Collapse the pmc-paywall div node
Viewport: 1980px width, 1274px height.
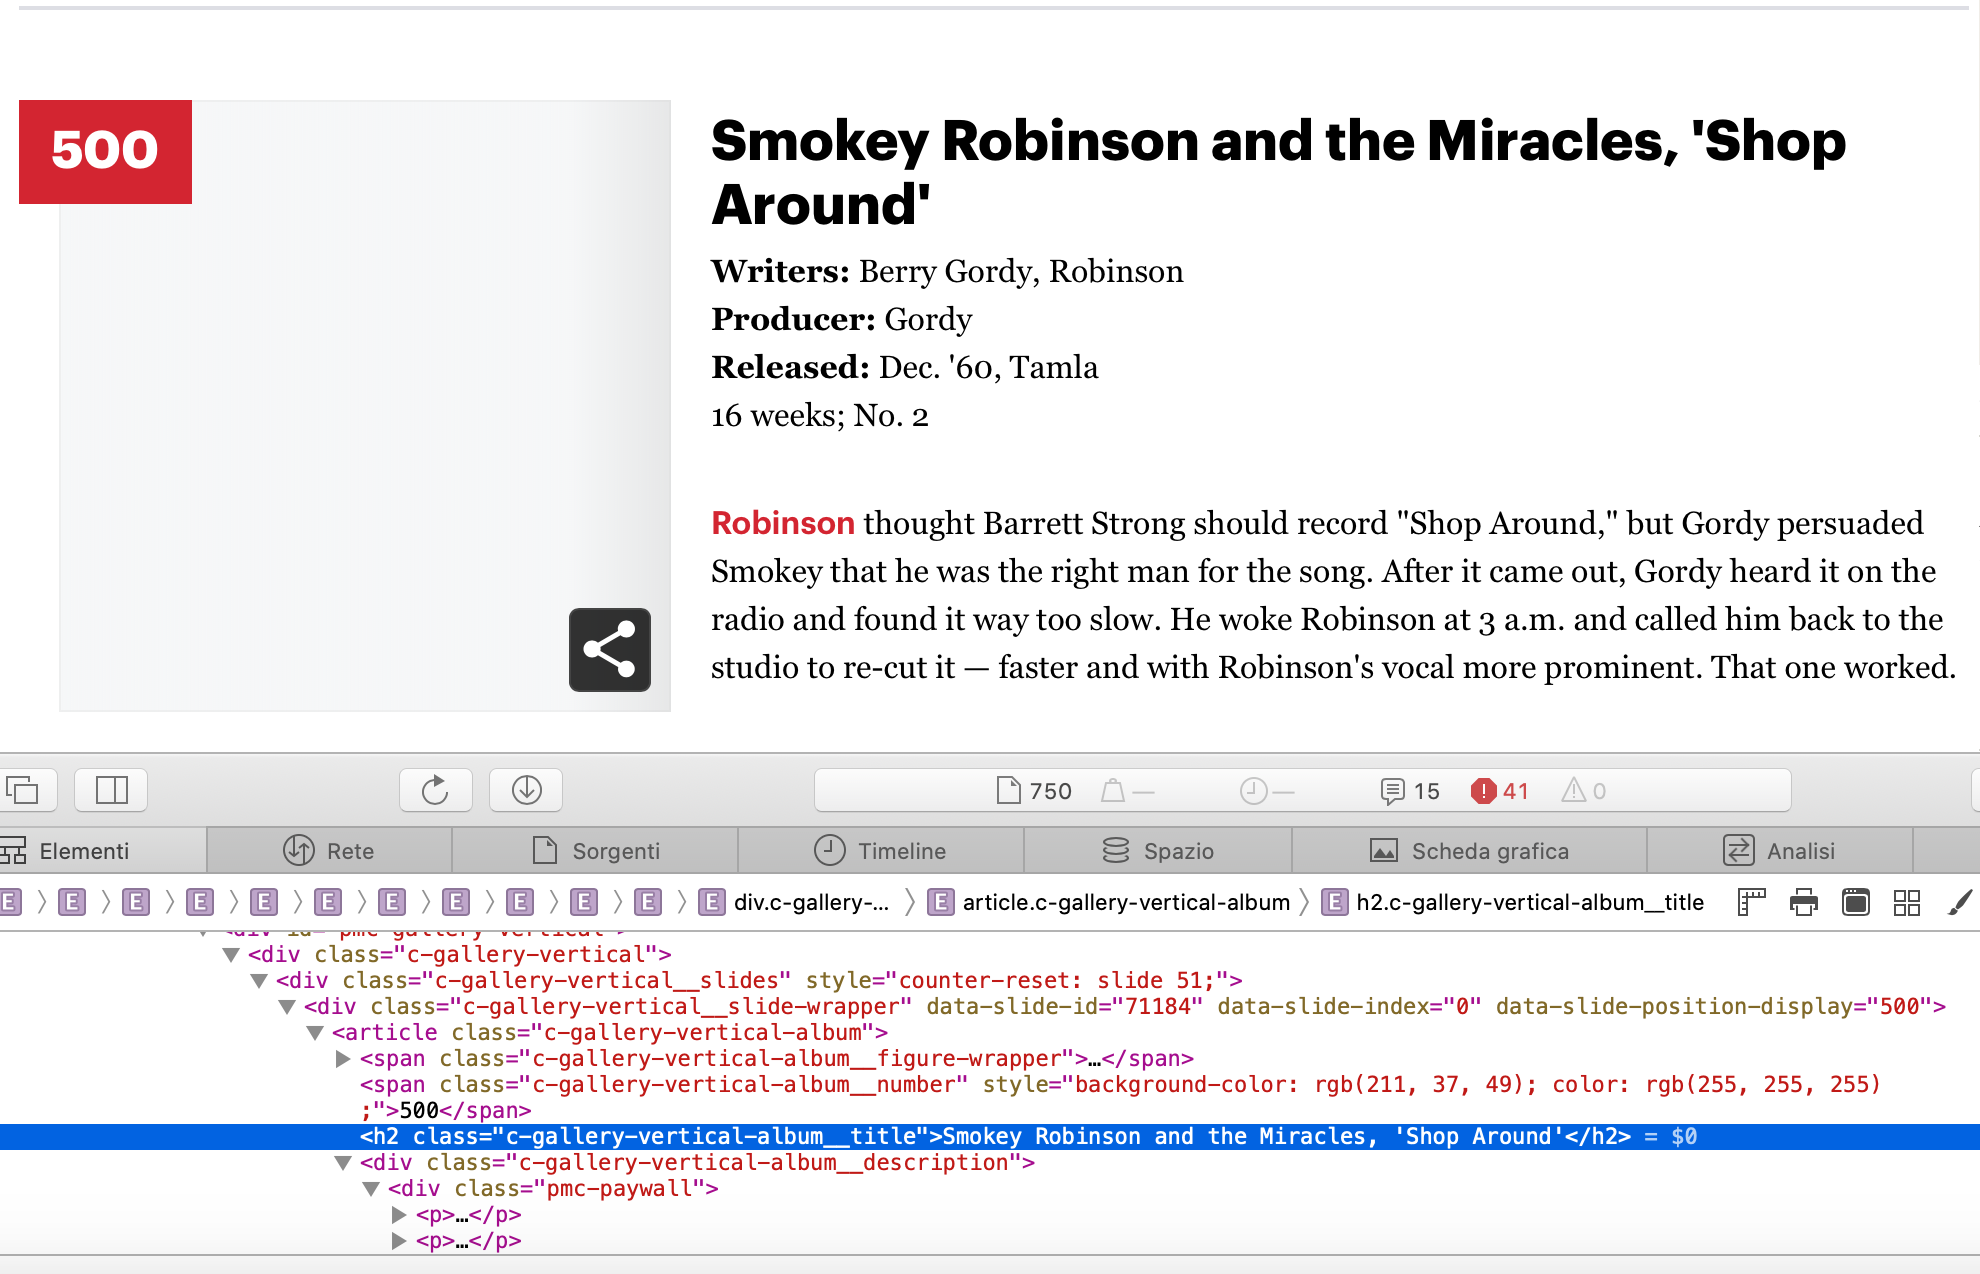coord(371,1189)
